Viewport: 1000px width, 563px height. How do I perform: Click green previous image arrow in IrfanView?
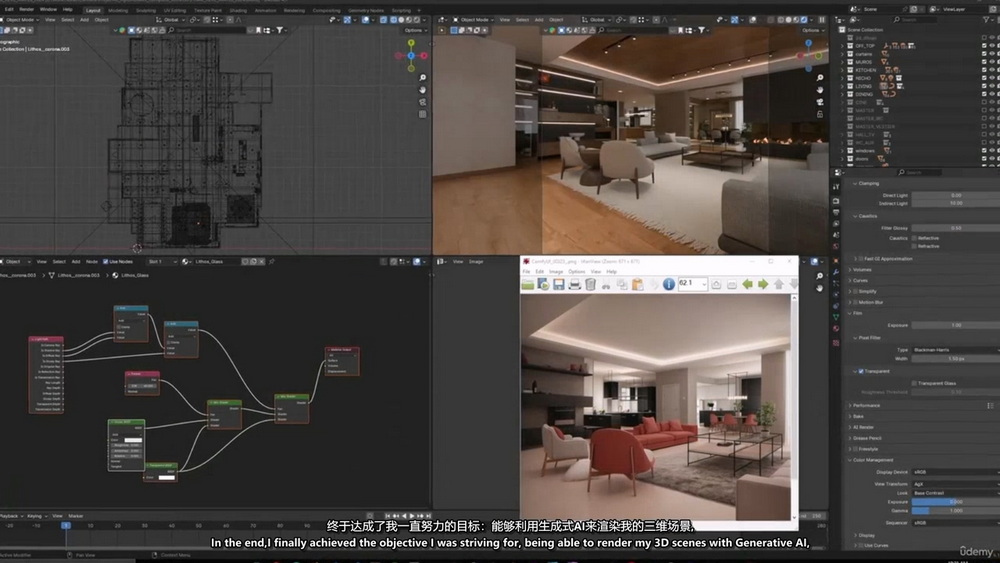(x=747, y=284)
